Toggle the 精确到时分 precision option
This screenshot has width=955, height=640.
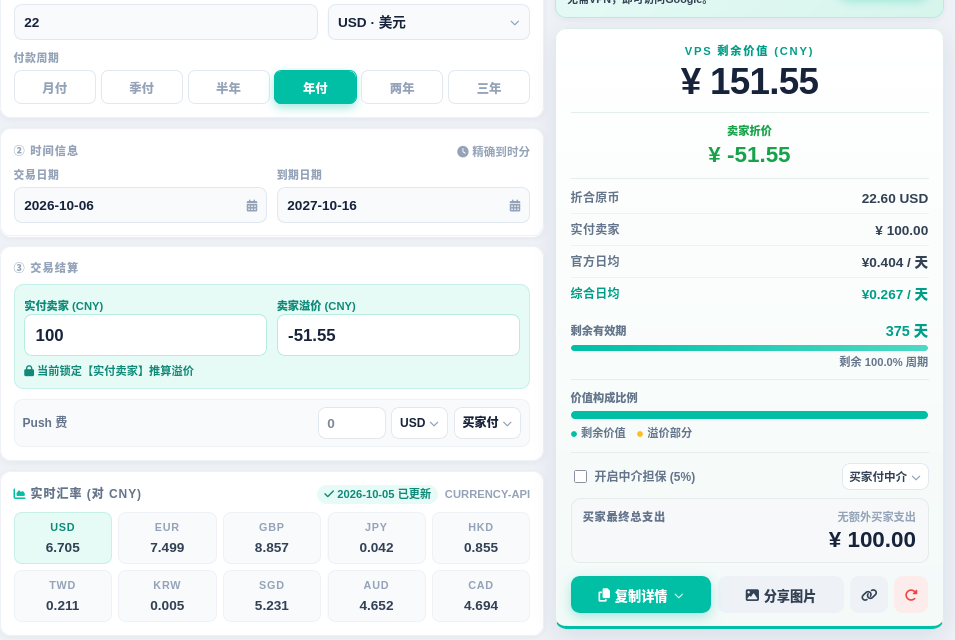[493, 152]
